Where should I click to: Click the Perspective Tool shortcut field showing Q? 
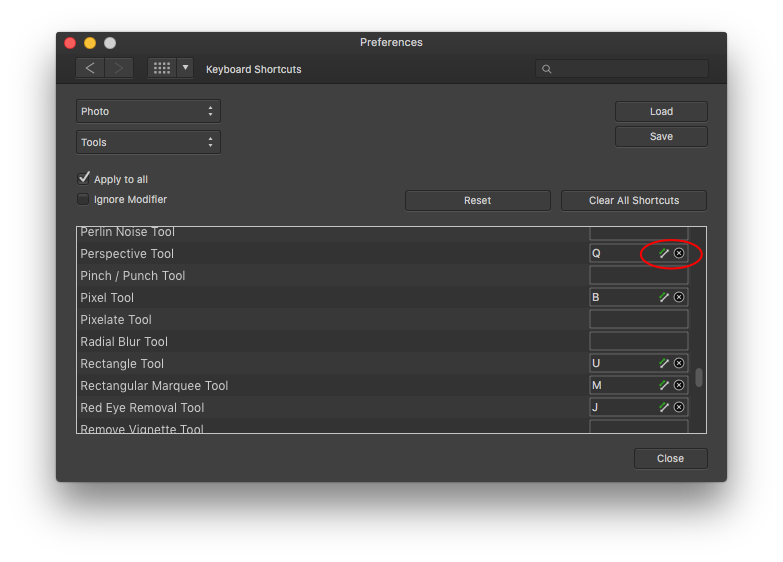point(639,253)
